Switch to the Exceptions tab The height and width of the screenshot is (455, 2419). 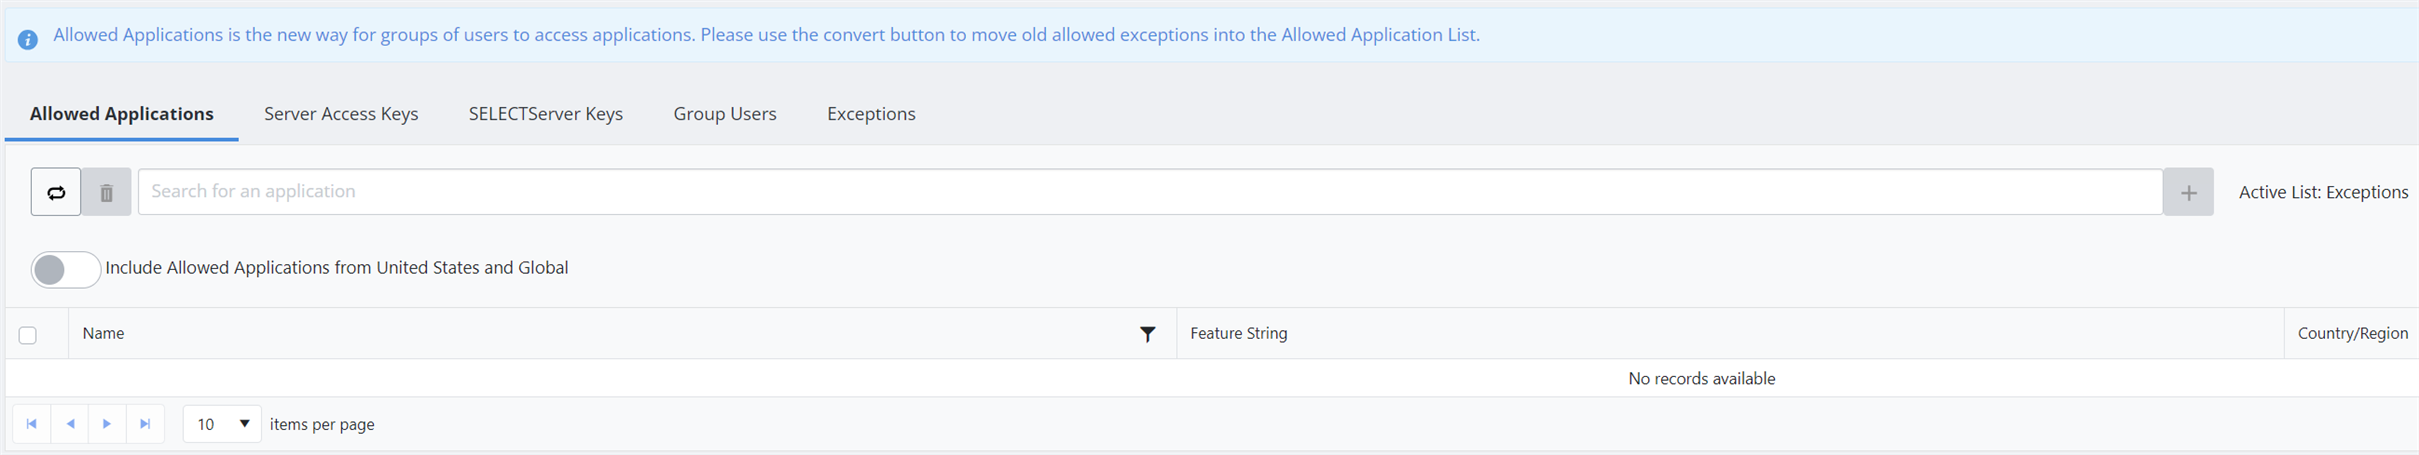871,114
